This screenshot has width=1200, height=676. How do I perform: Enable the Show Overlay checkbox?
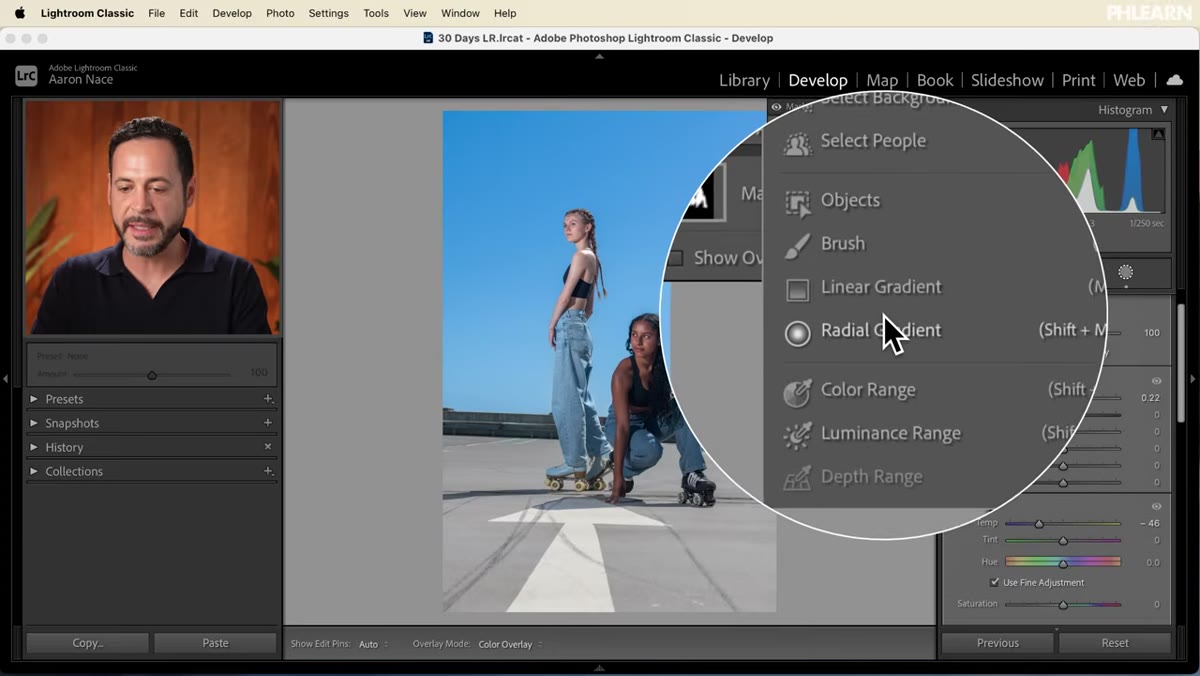coord(675,258)
